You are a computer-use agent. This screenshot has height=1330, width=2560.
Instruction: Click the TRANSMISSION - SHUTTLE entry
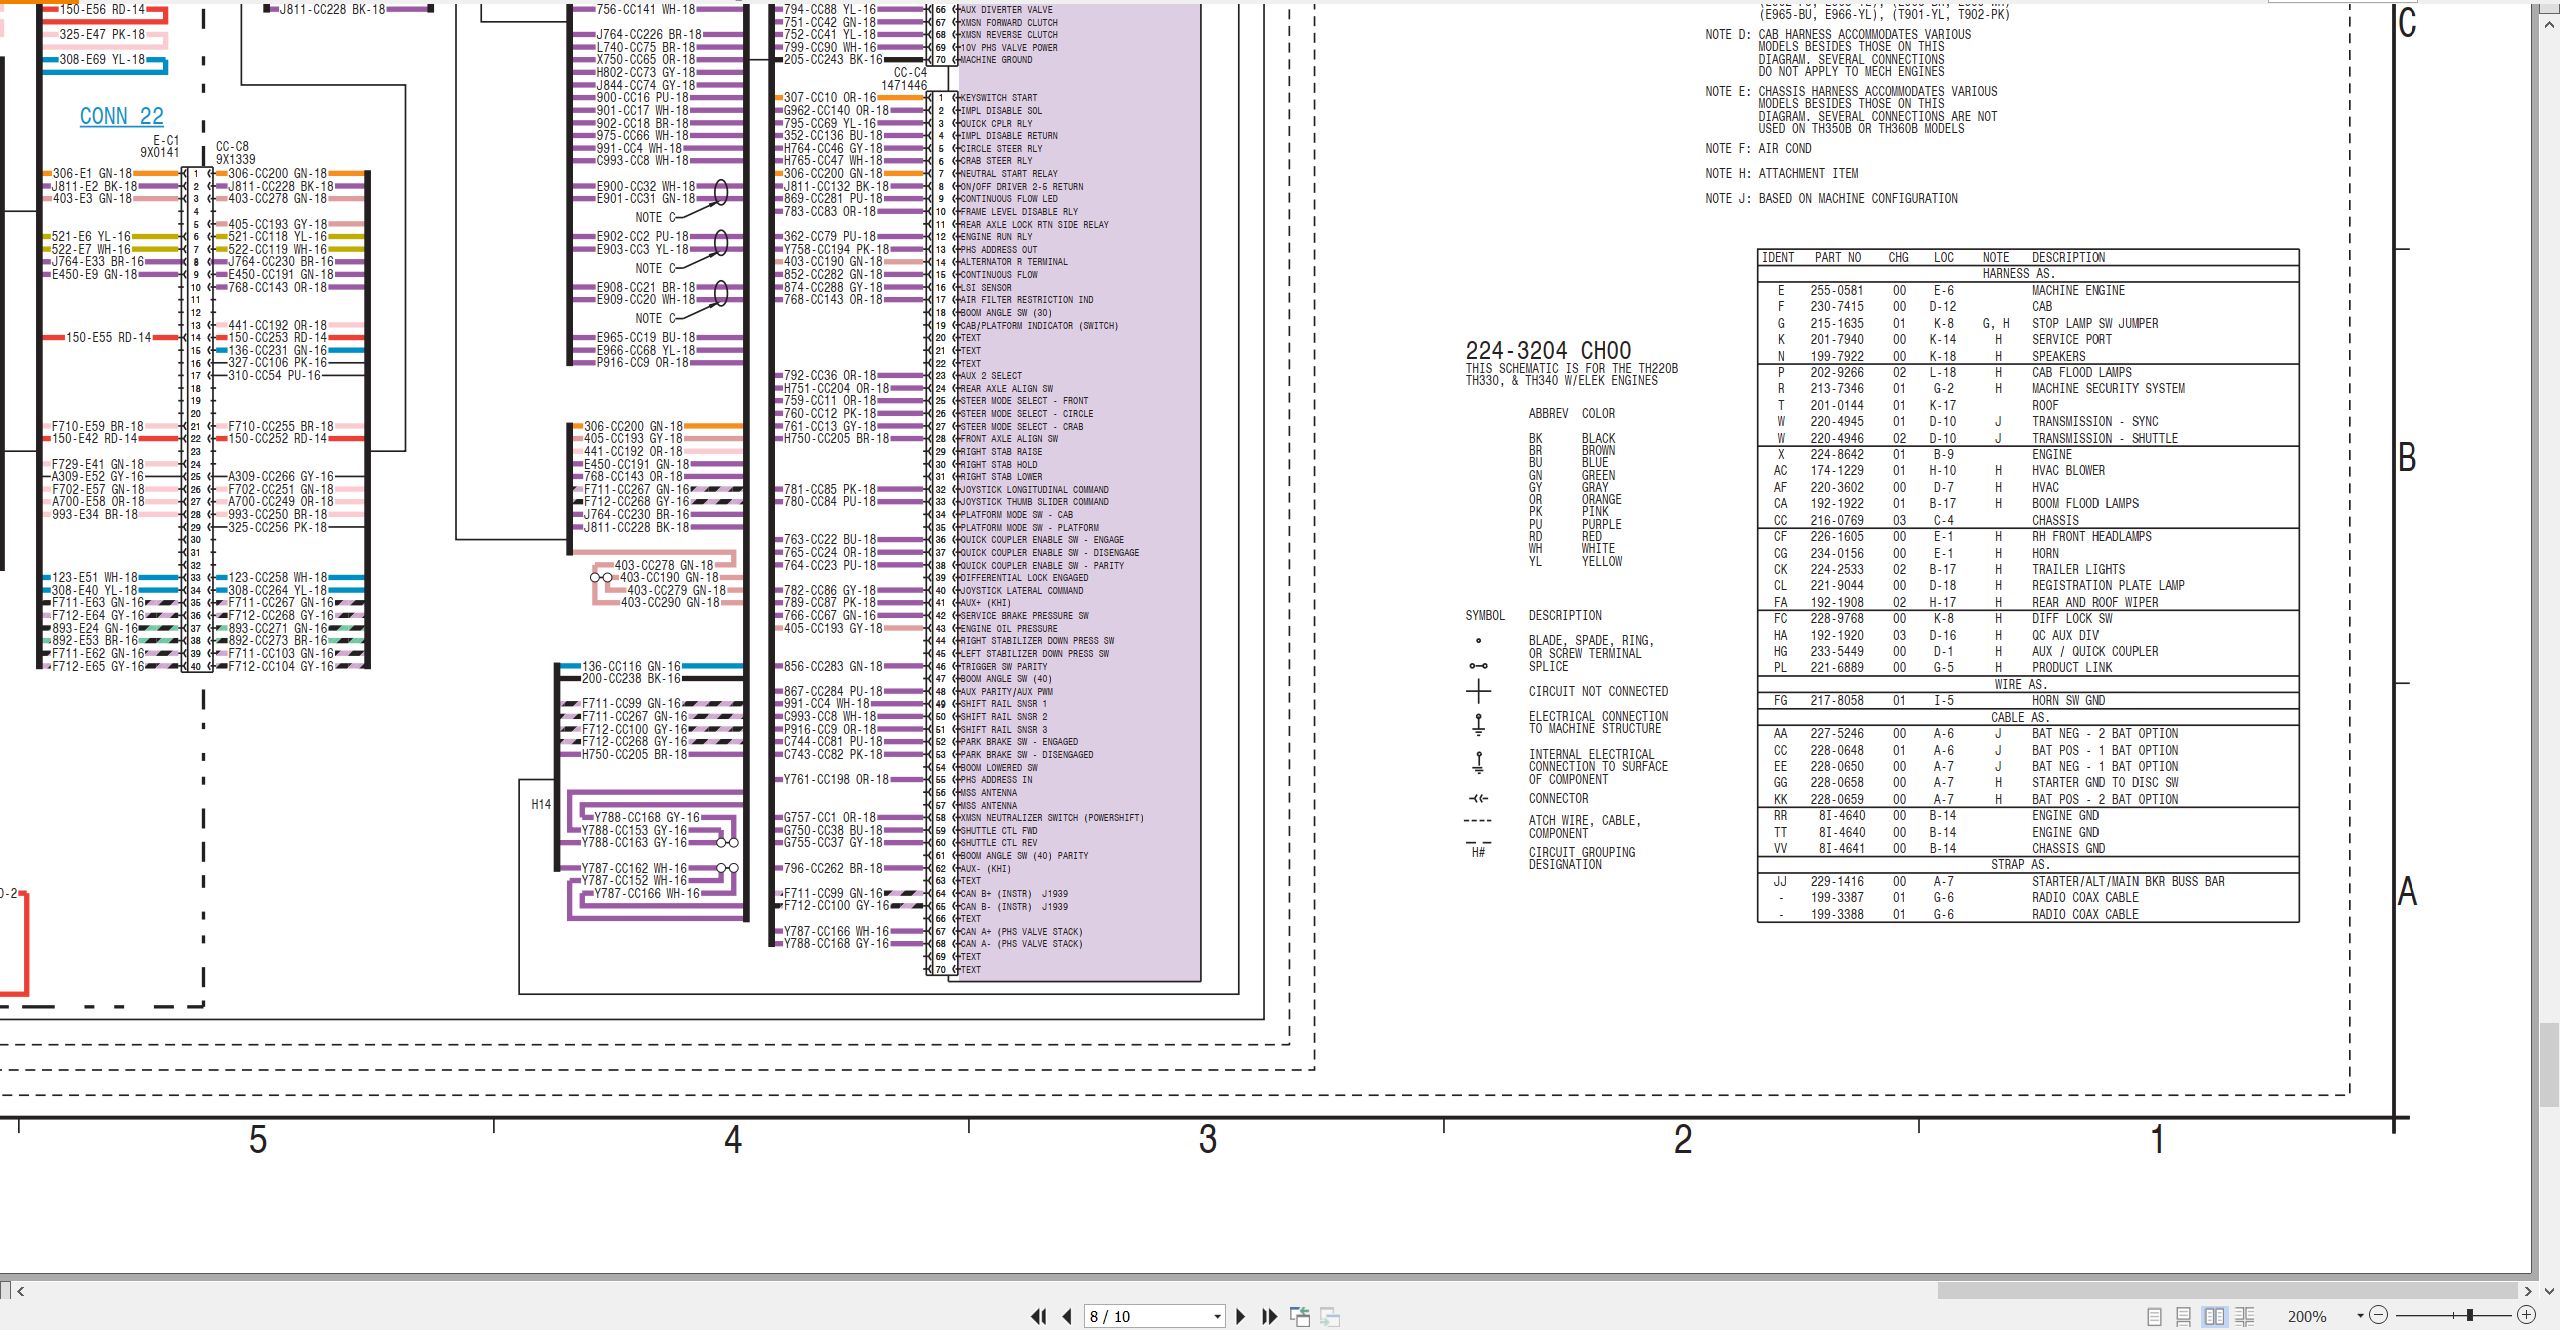(x=2104, y=438)
